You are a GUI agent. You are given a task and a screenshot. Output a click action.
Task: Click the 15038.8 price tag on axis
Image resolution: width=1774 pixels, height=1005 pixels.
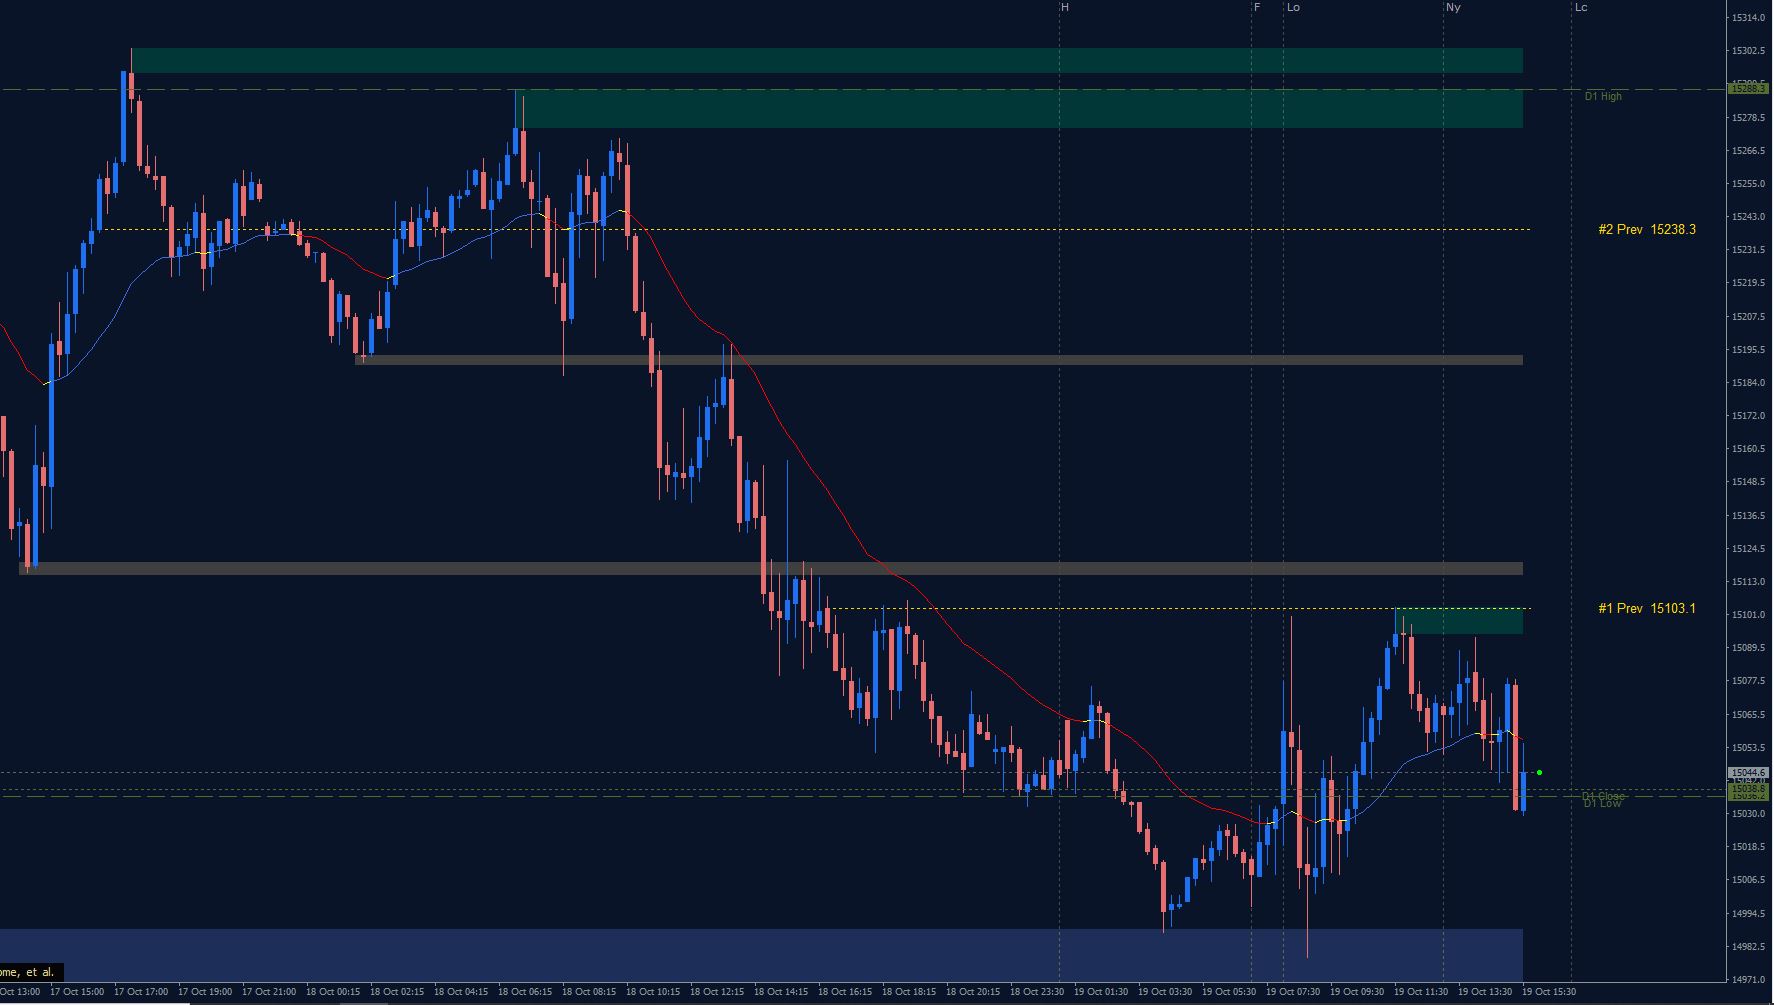point(1749,789)
